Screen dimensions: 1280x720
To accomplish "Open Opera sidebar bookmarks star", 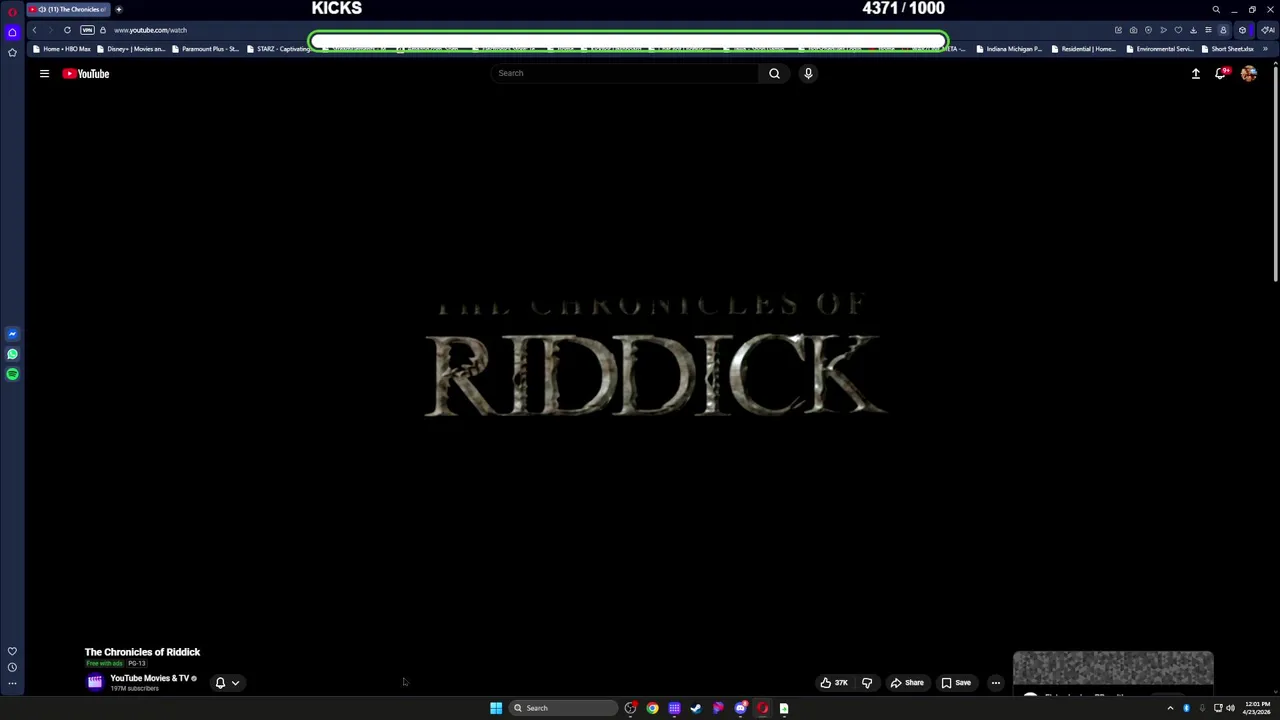I will 12,53.
